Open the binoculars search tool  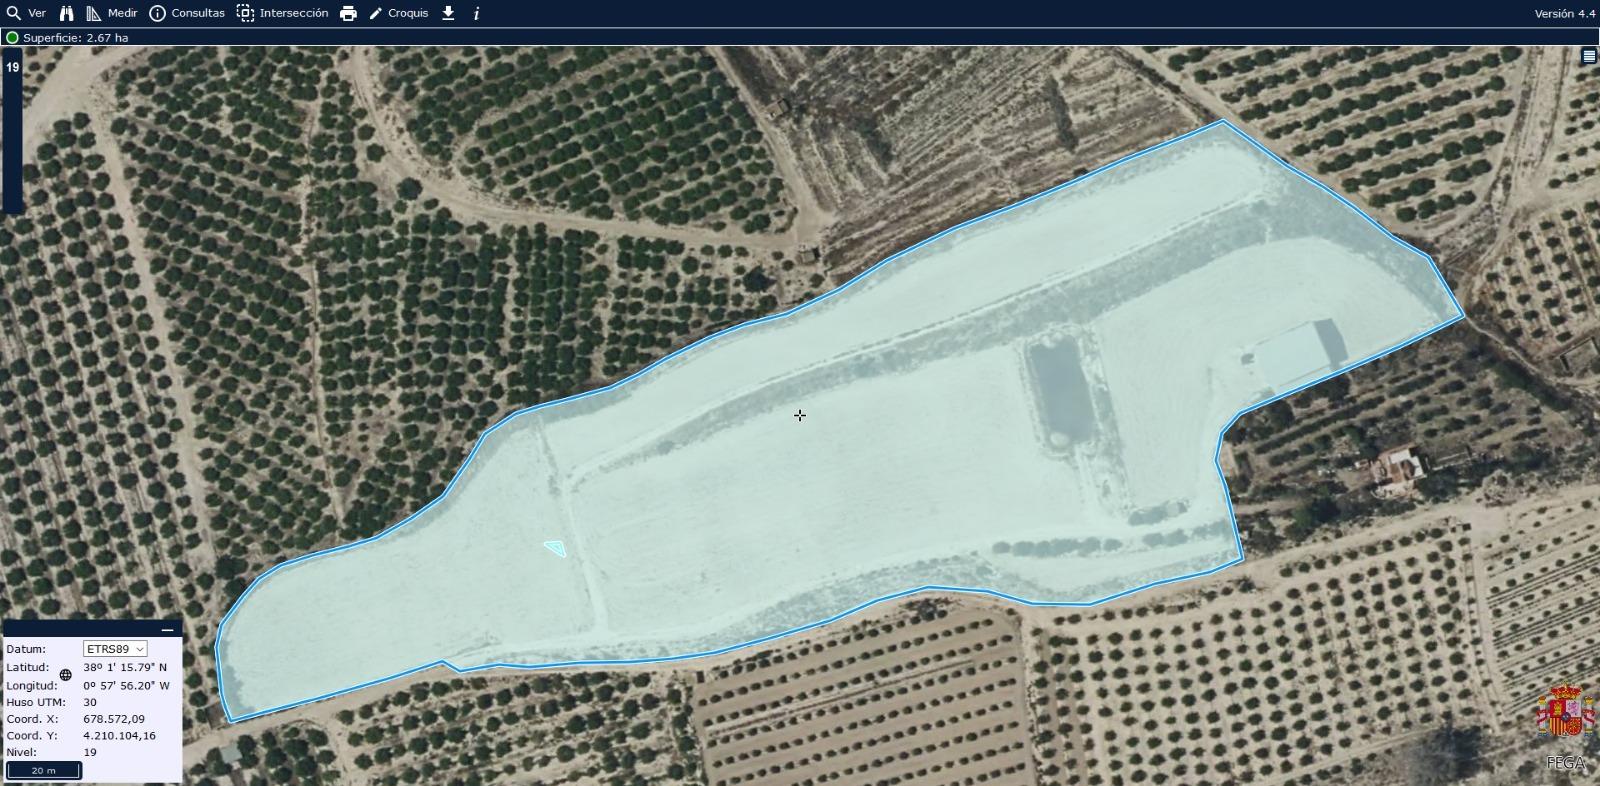pyautogui.click(x=66, y=13)
